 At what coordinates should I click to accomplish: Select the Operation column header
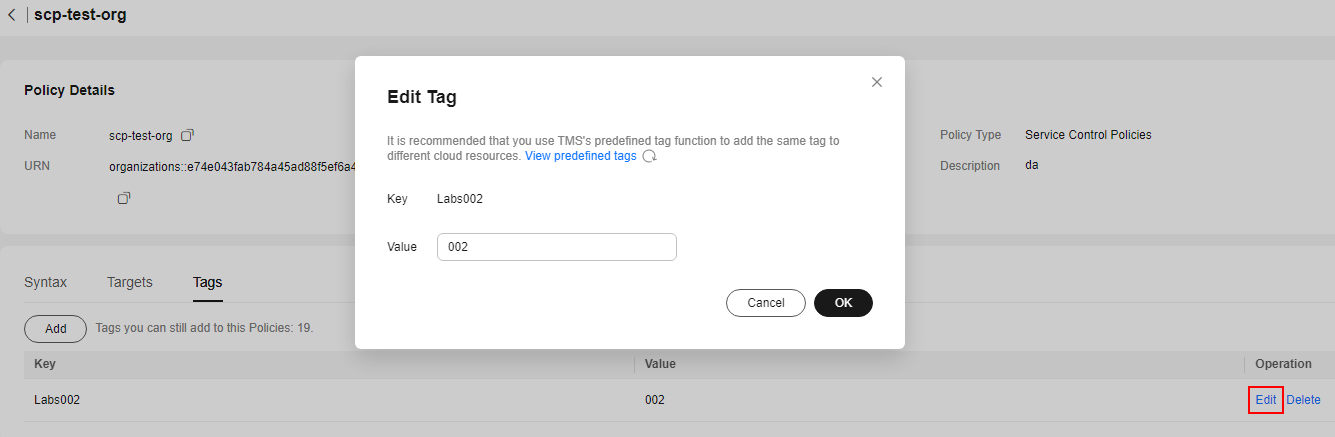point(1283,364)
